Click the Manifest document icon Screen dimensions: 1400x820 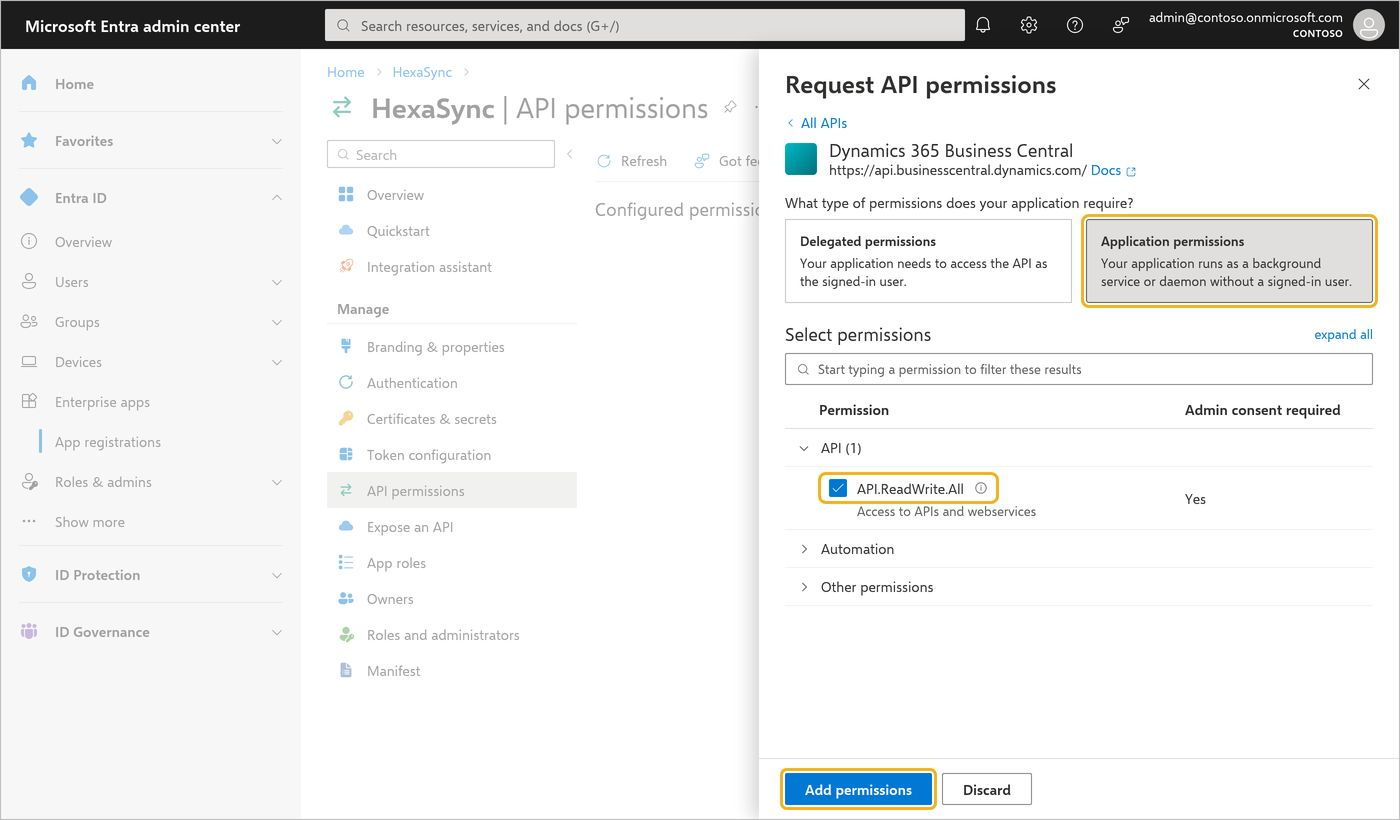tap(346, 671)
